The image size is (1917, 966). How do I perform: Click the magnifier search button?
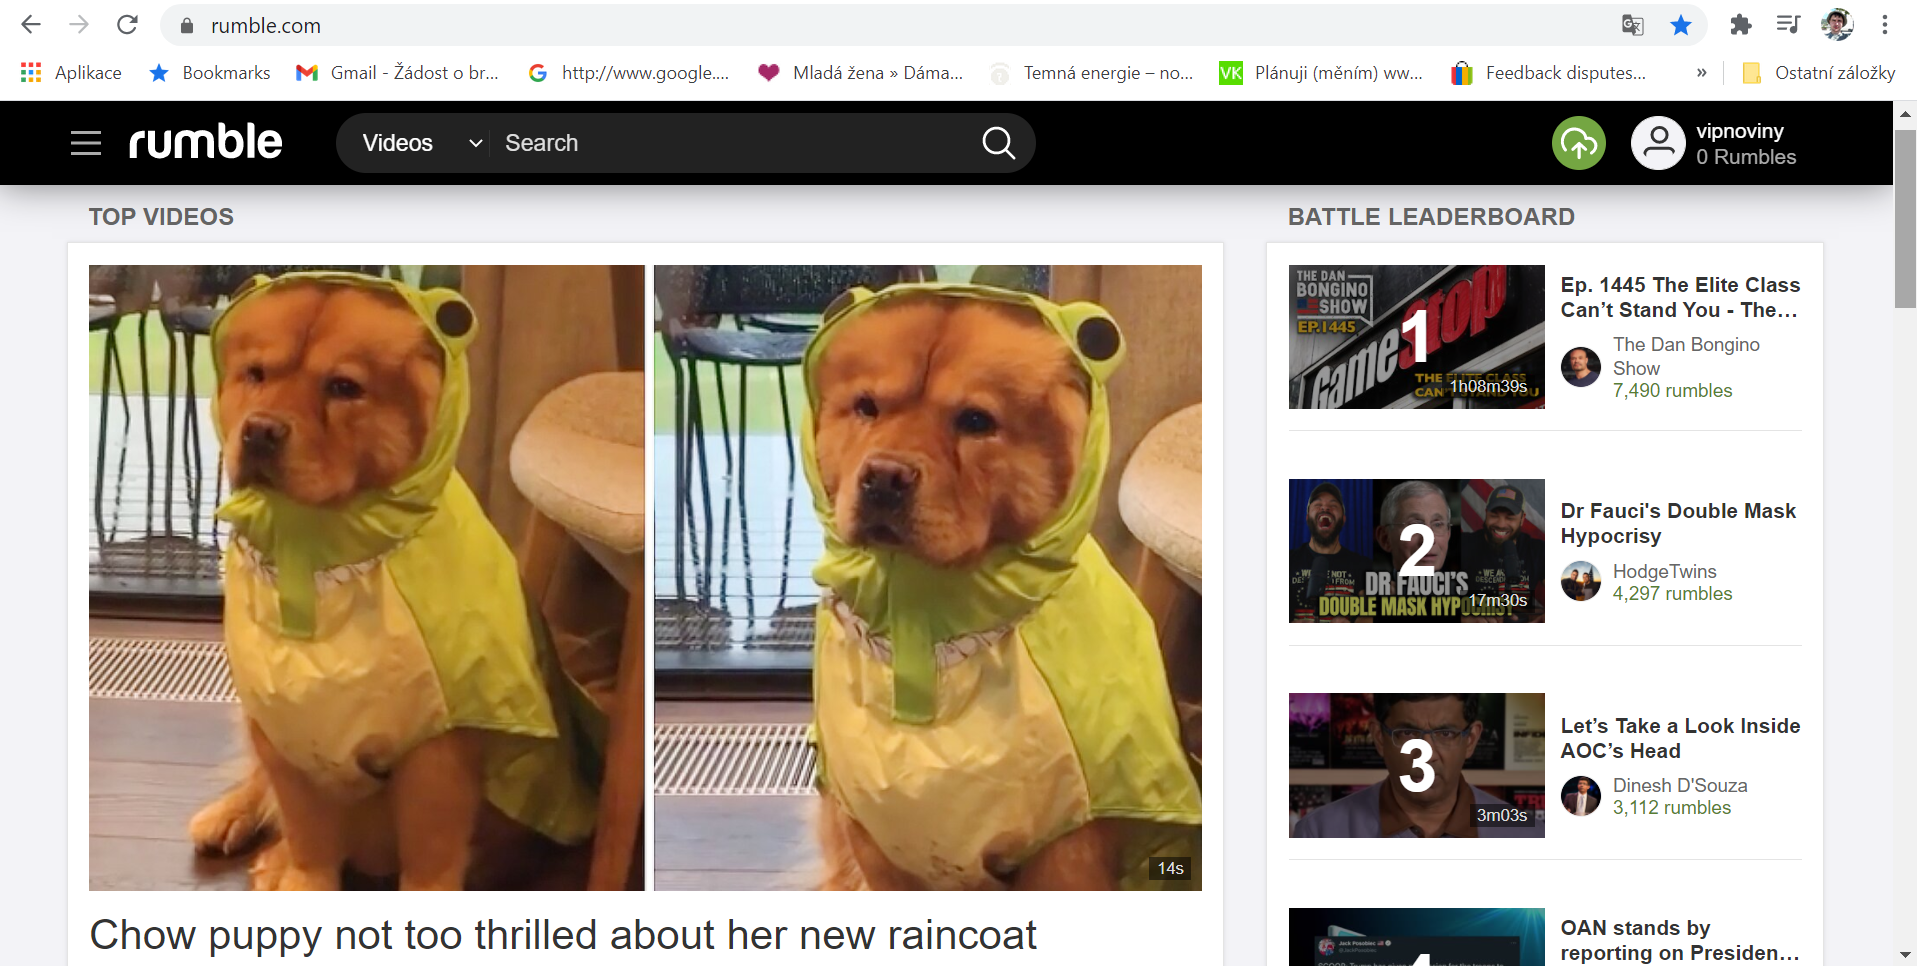tap(998, 143)
